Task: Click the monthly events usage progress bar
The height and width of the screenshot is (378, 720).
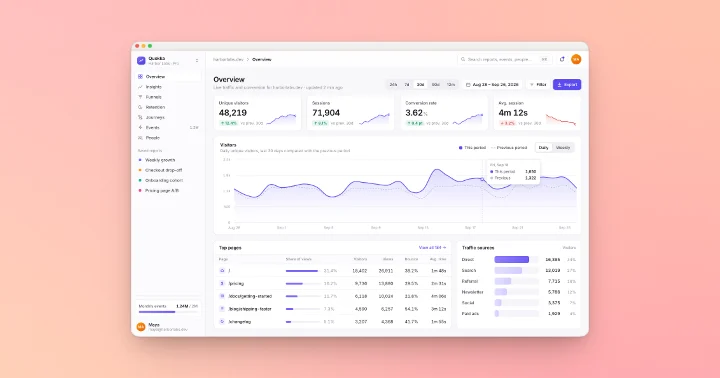Action: pos(168,312)
